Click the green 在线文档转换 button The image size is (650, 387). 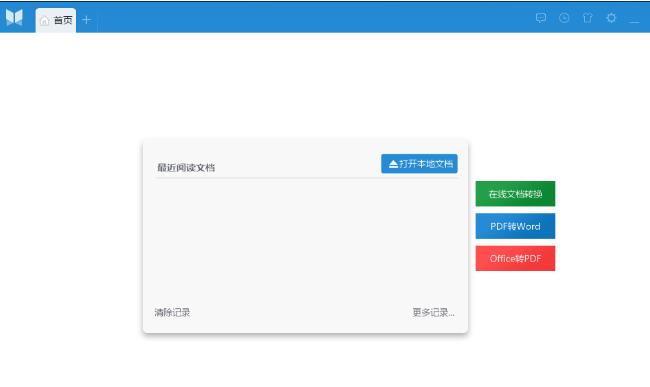(x=515, y=194)
